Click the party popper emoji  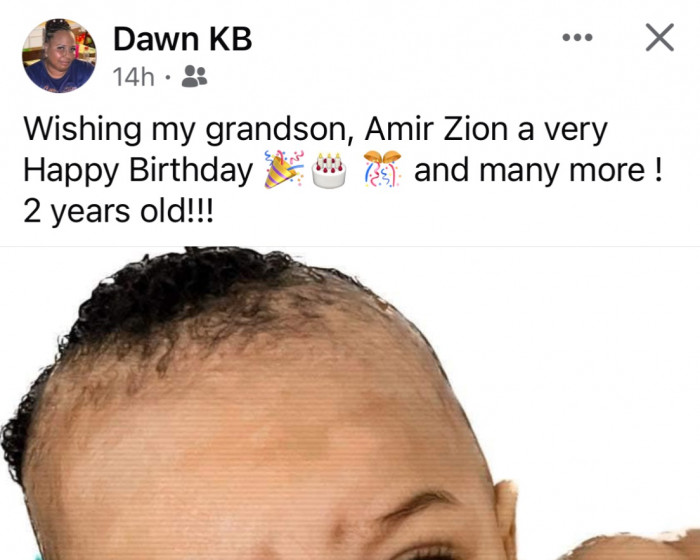pos(283,169)
